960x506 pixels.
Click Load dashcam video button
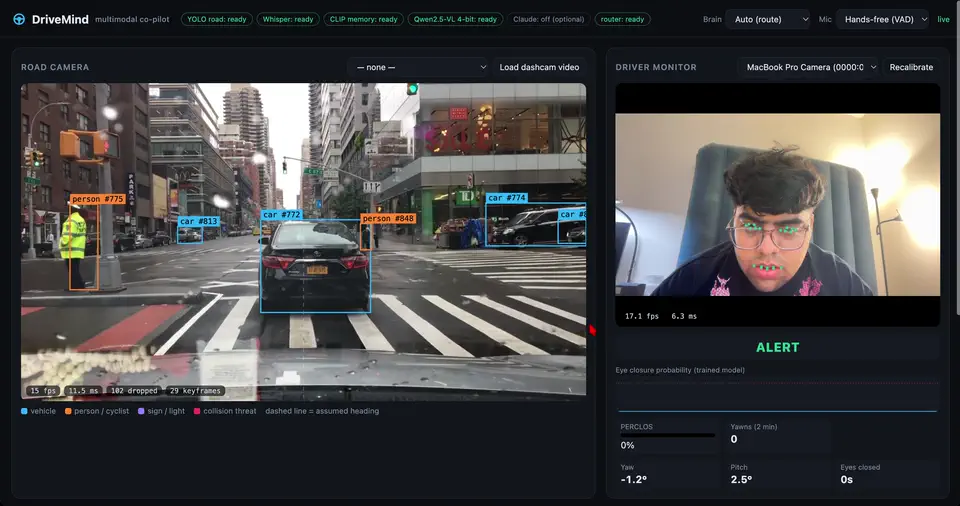539,67
